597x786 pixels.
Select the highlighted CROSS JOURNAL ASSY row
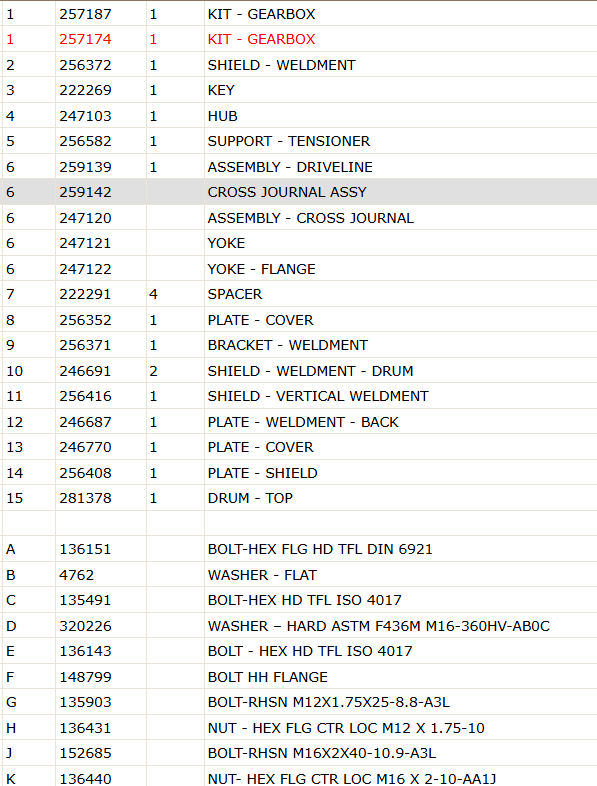[x=299, y=192]
